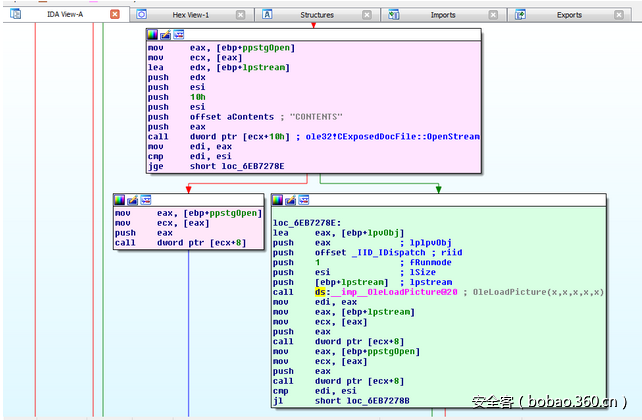
Task: Click the pencil icon on the small left block
Action: (132, 201)
